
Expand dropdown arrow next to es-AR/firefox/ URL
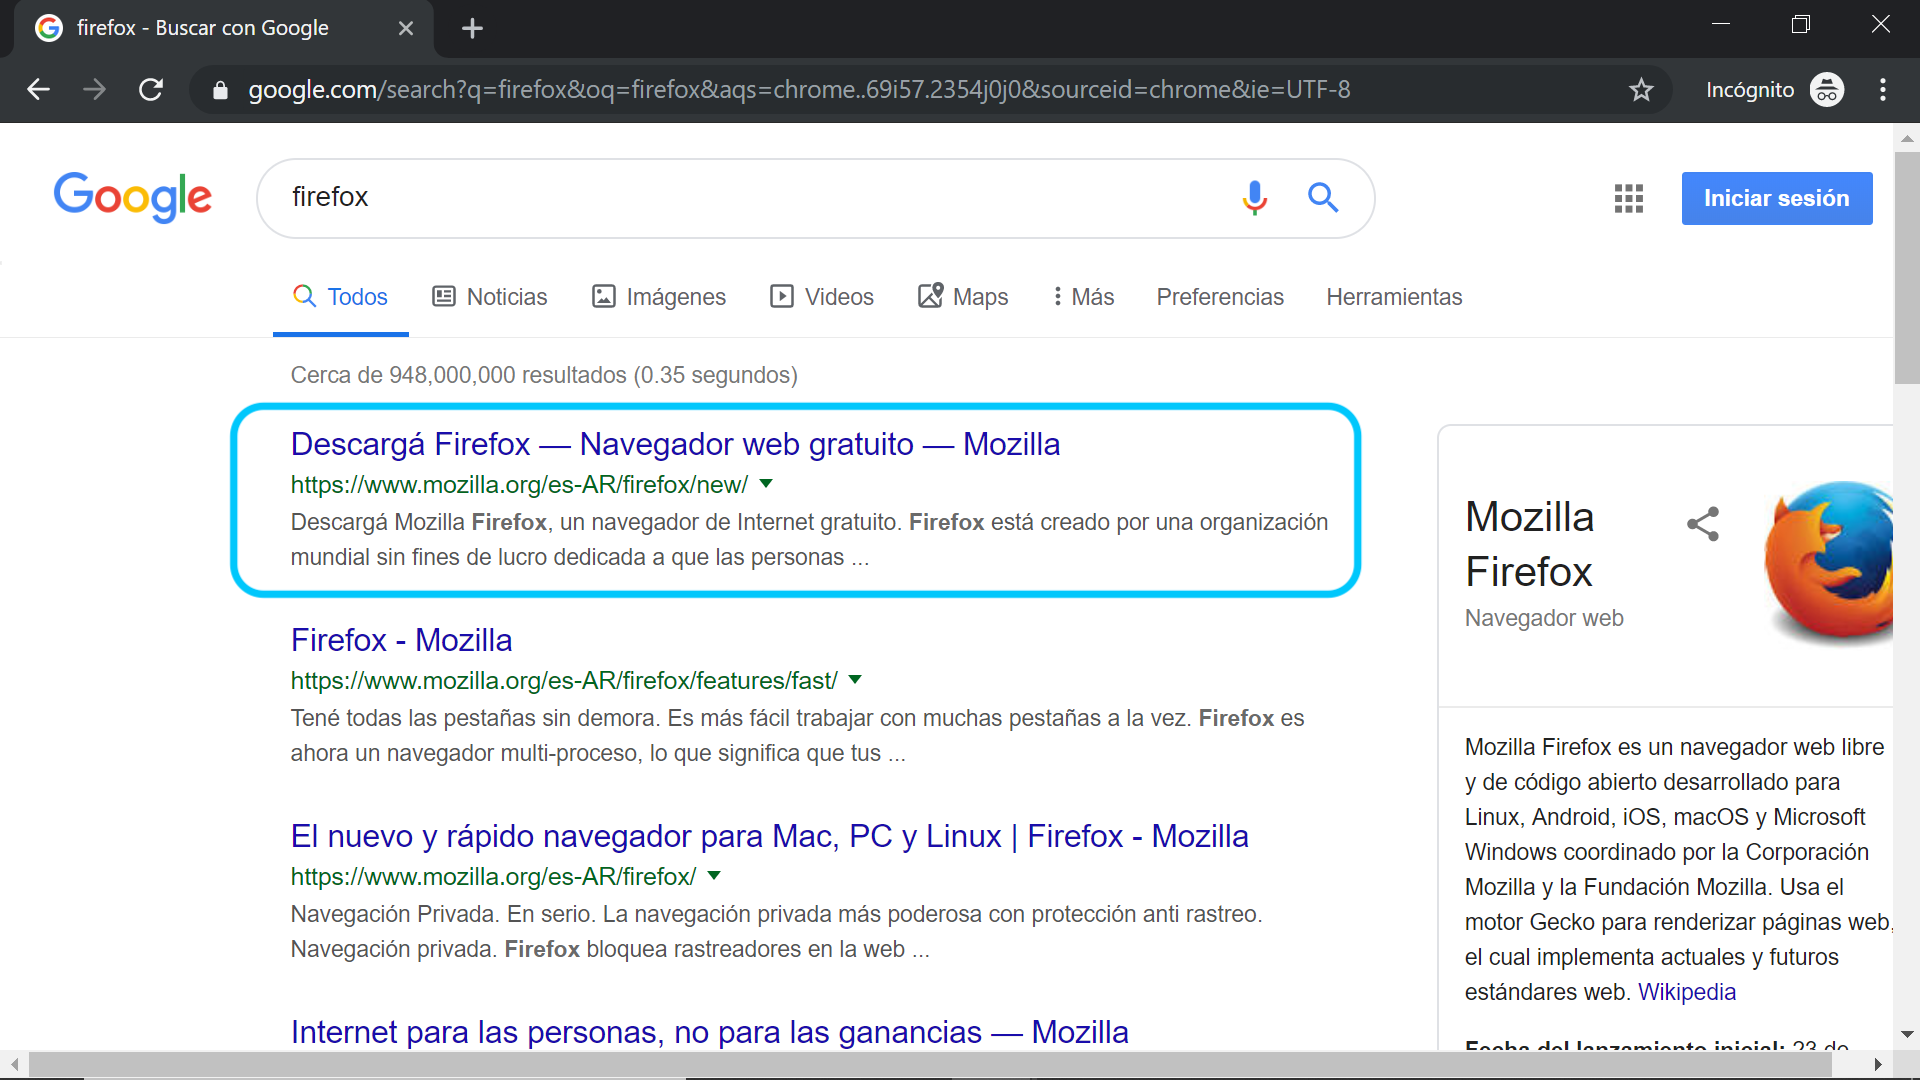[x=714, y=876]
